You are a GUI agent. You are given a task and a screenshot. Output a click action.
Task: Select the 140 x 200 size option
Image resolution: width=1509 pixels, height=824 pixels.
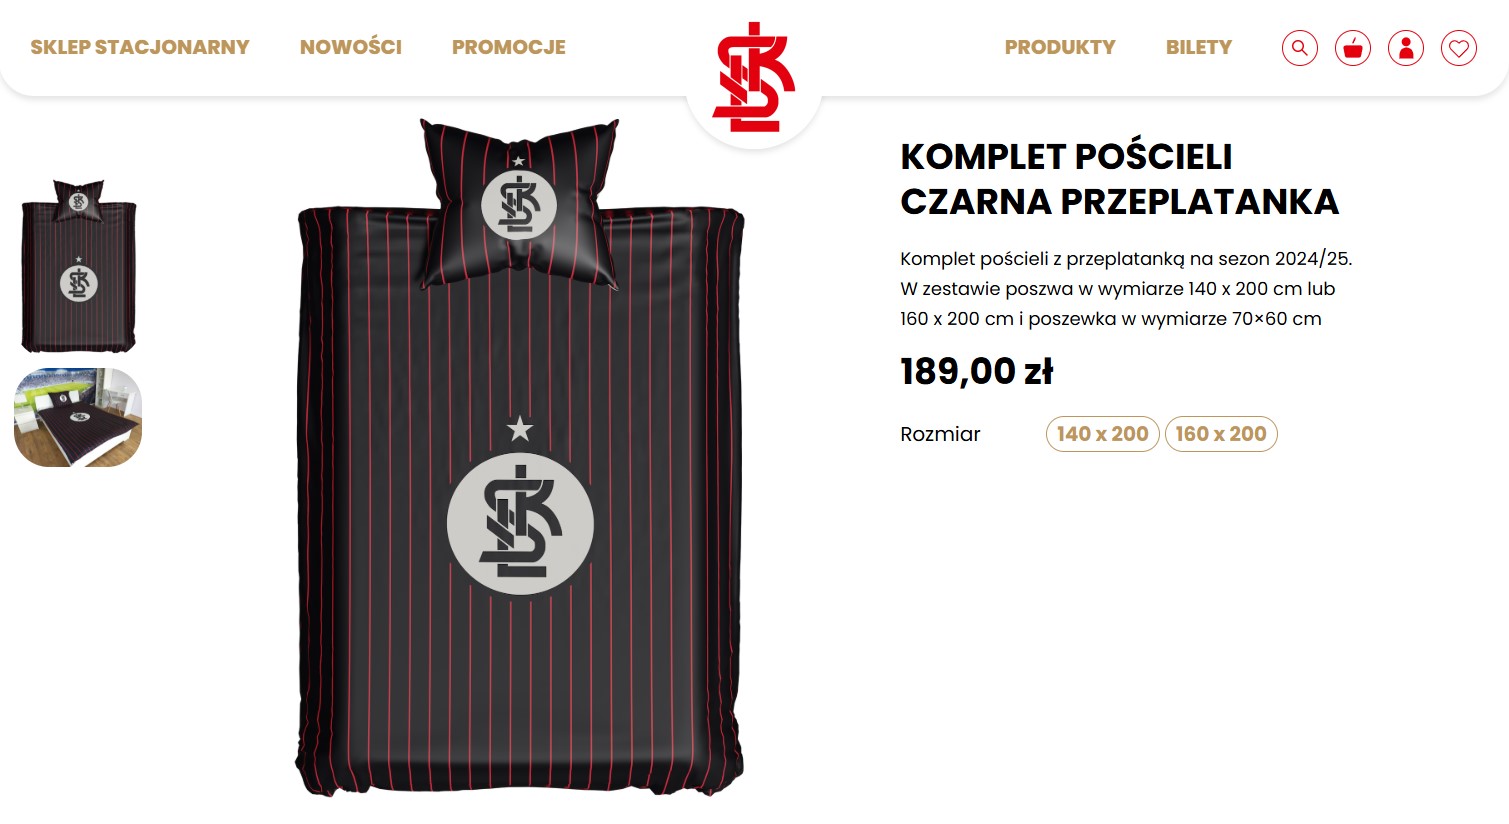point(1102,434)
